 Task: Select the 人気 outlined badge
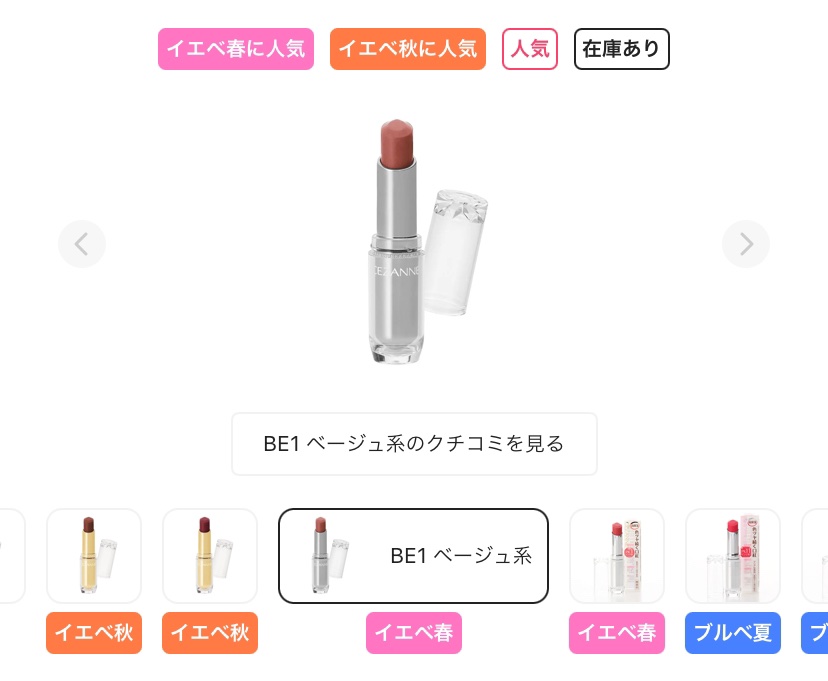(x=530, y=49)
